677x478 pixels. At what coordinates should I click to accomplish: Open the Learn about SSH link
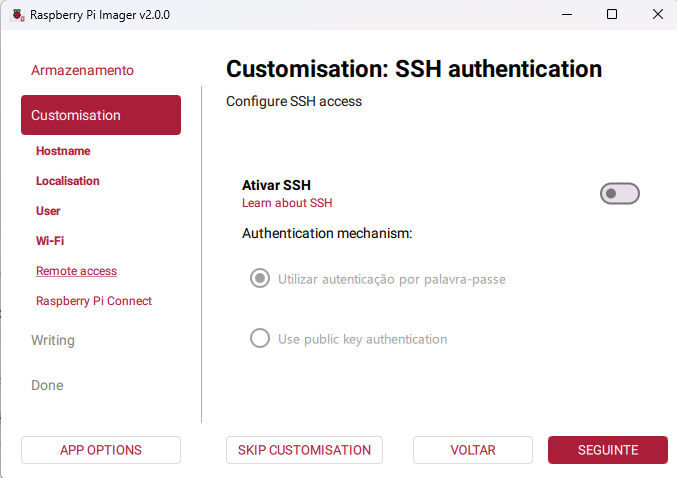(287, 203)
